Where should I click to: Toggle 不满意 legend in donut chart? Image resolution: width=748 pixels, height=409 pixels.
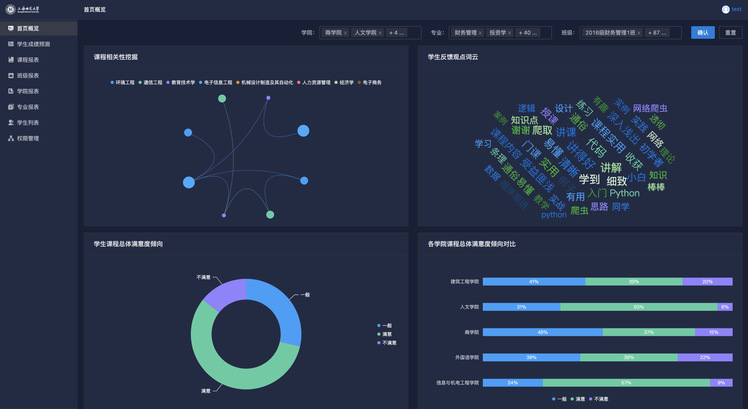click(387, 342)
